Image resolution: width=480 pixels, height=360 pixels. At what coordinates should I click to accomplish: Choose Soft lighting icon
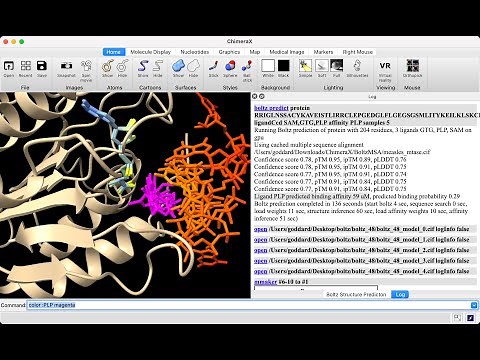(322, 66)
